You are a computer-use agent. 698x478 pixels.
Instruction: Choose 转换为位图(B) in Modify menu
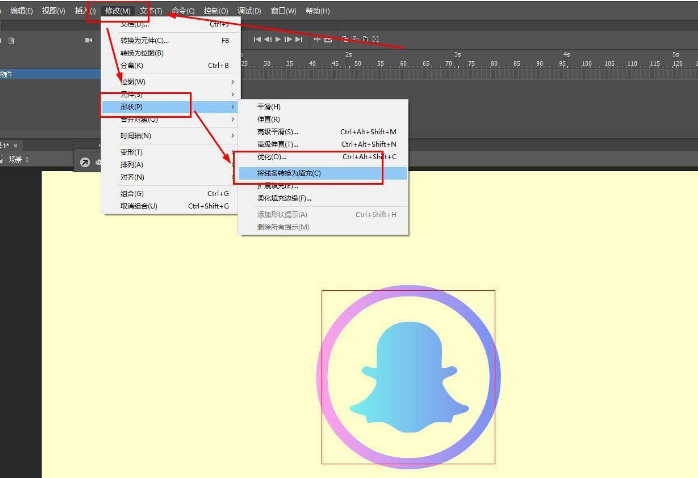pyautogui.click(x=171, y=53)
